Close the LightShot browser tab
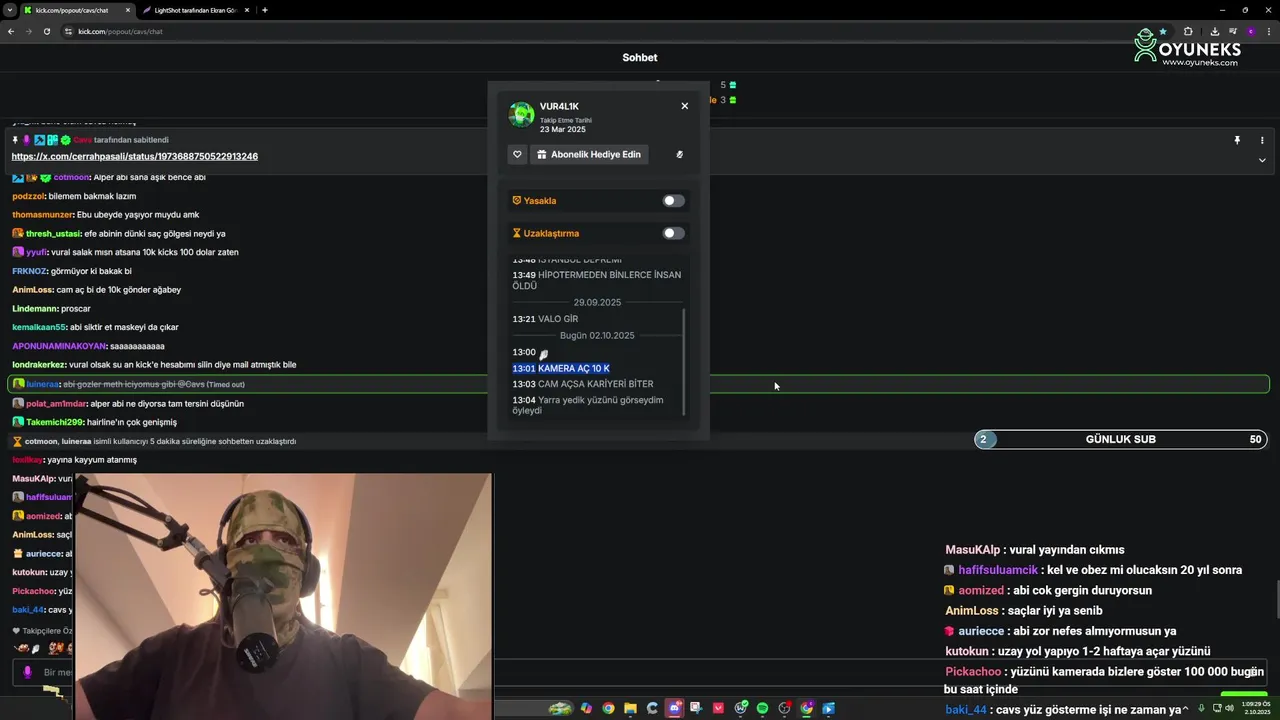Screen dimensions: 1280x720 [248, 10]
